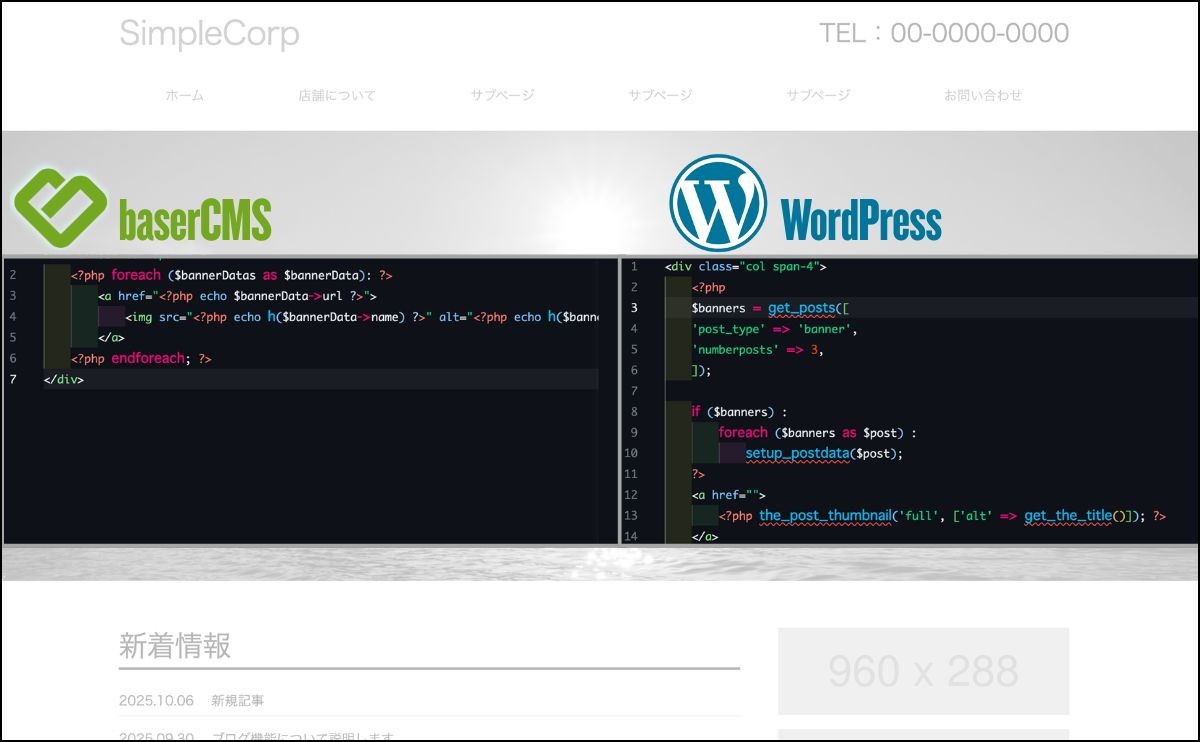
Task: Go to the ホーム menu item
Action: 184,96
